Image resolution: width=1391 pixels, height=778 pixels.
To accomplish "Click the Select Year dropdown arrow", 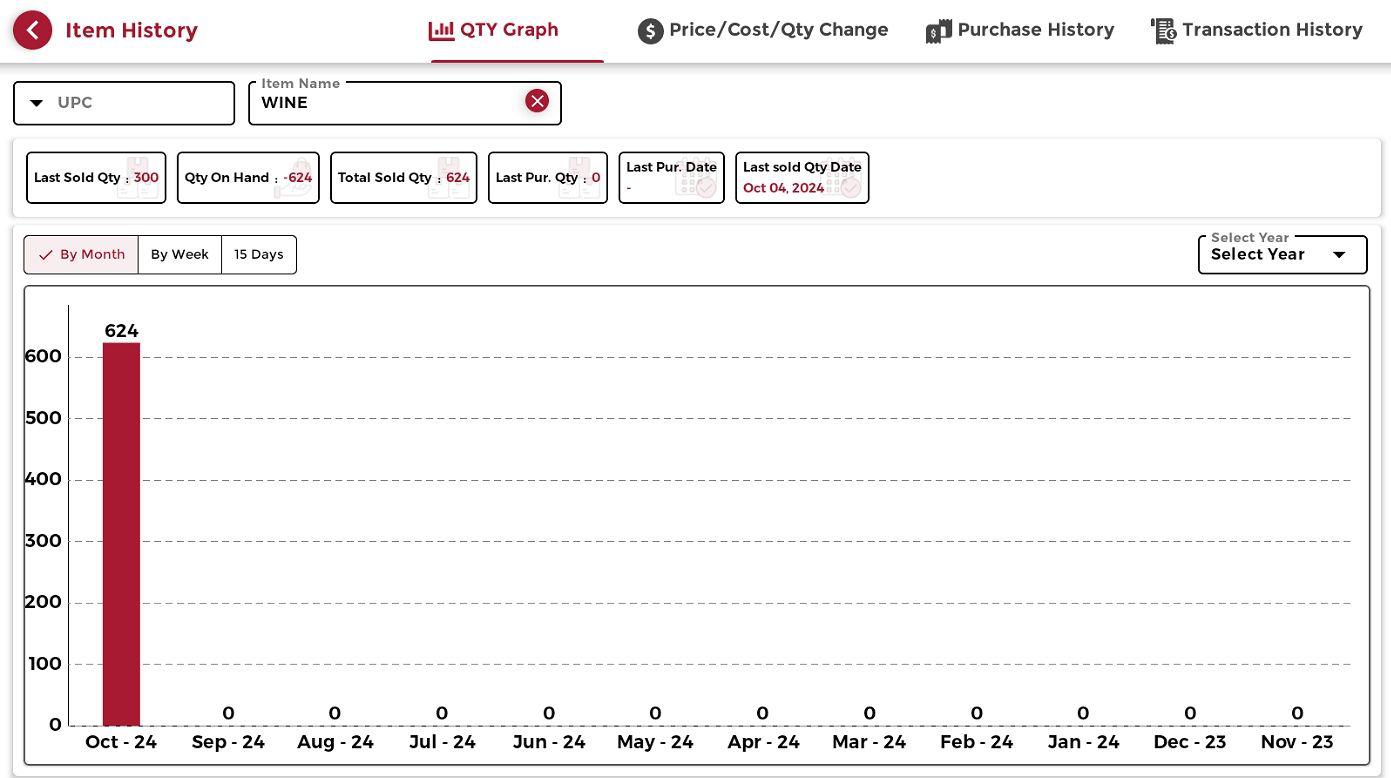I will [1339, 255].
